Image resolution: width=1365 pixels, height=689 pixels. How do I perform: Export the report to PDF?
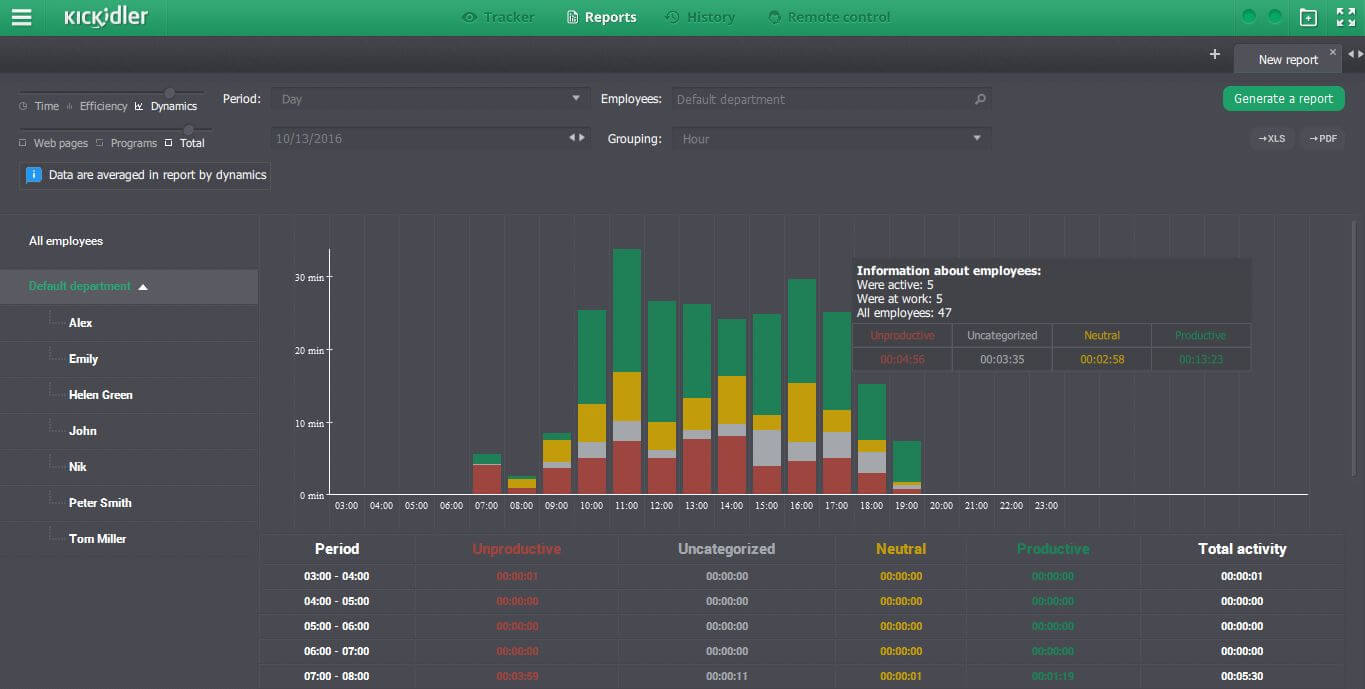pyautogui.click(x=1322, y=138)
